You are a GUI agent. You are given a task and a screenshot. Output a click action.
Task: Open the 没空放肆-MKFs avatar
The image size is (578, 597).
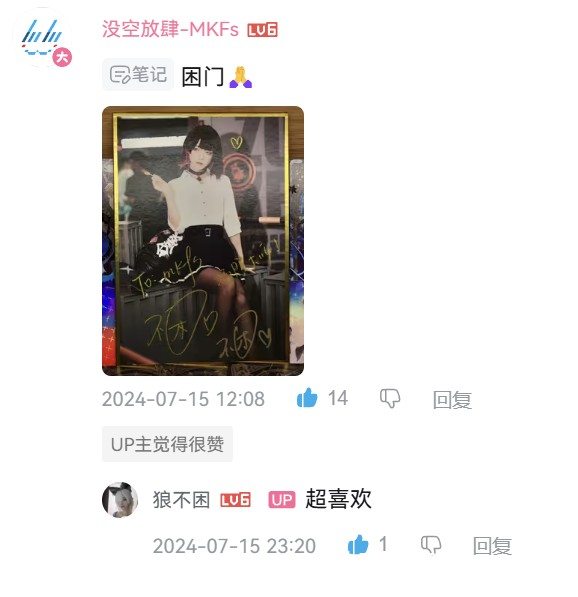(x=43, y=37)
